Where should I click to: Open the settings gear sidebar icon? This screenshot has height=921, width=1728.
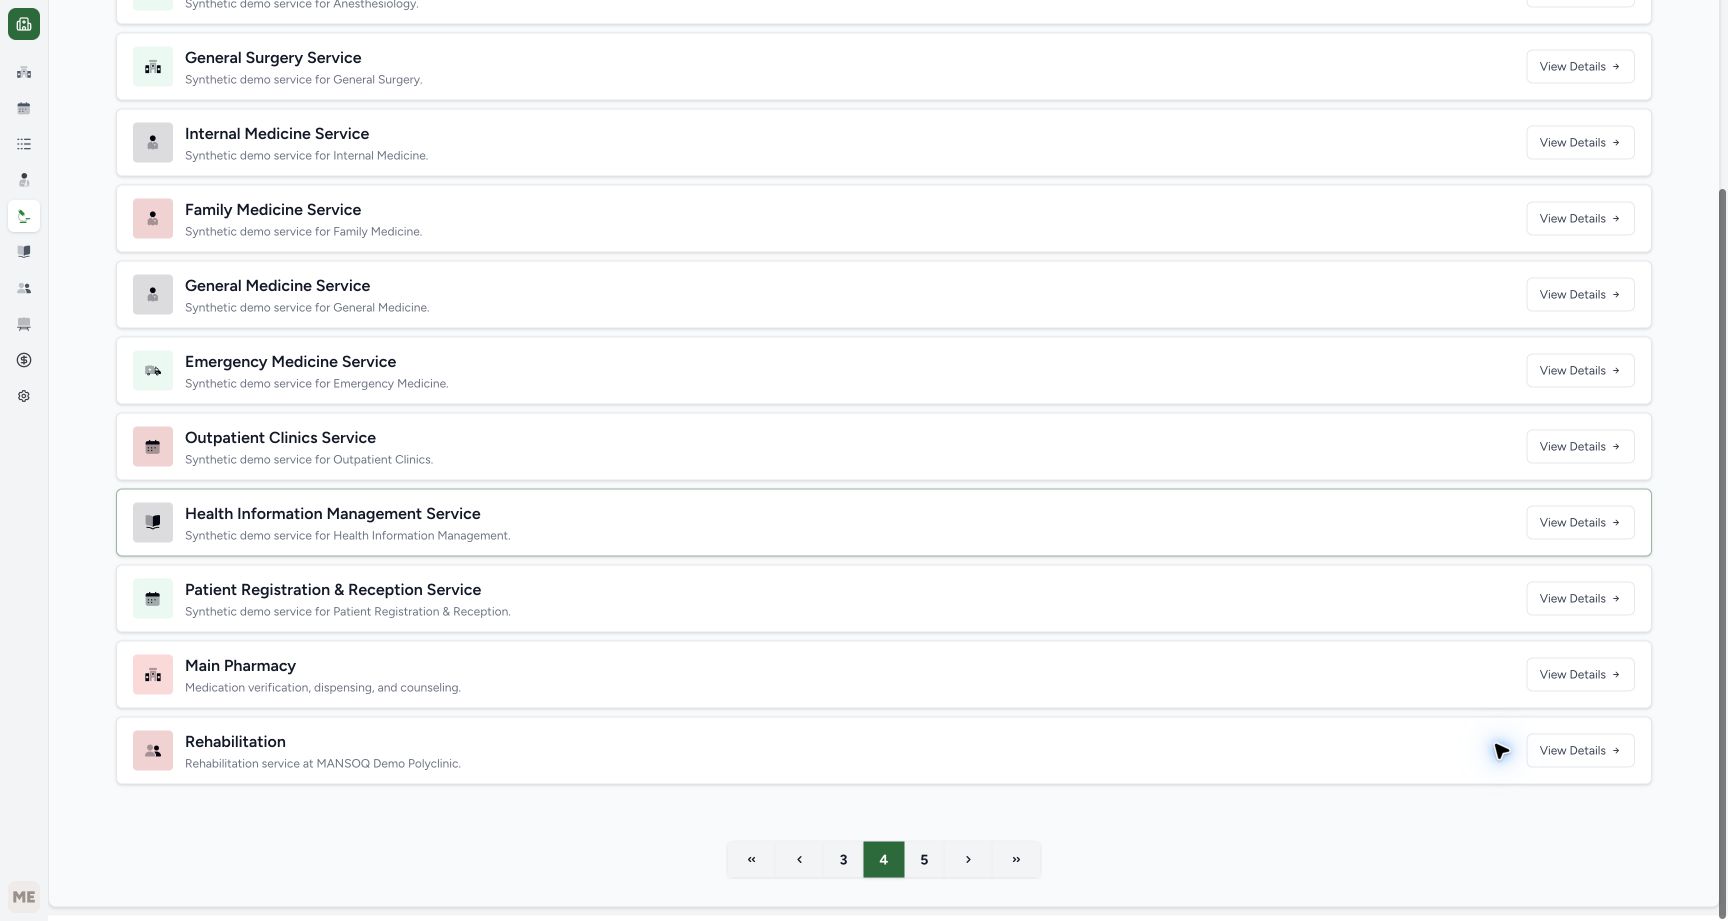coord(24,396)
